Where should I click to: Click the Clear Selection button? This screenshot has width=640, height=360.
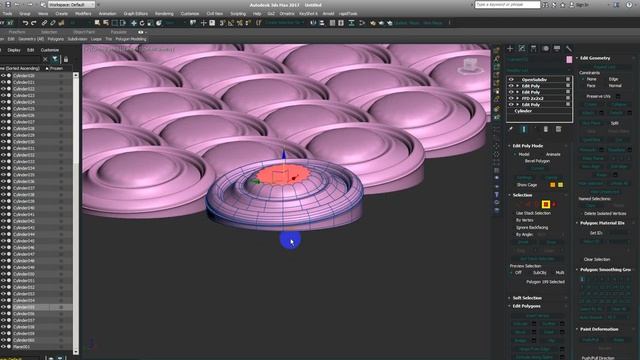pyautogui.click(x=597, y=259)
